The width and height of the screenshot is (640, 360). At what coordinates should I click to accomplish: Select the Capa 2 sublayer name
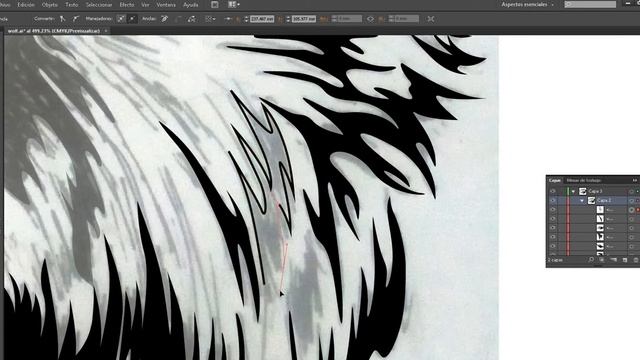click(604, 200)
